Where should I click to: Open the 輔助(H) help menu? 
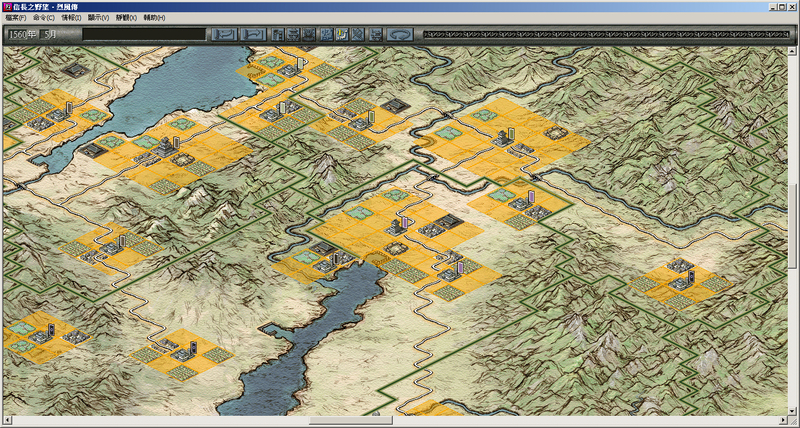click(x=154, y=17)
